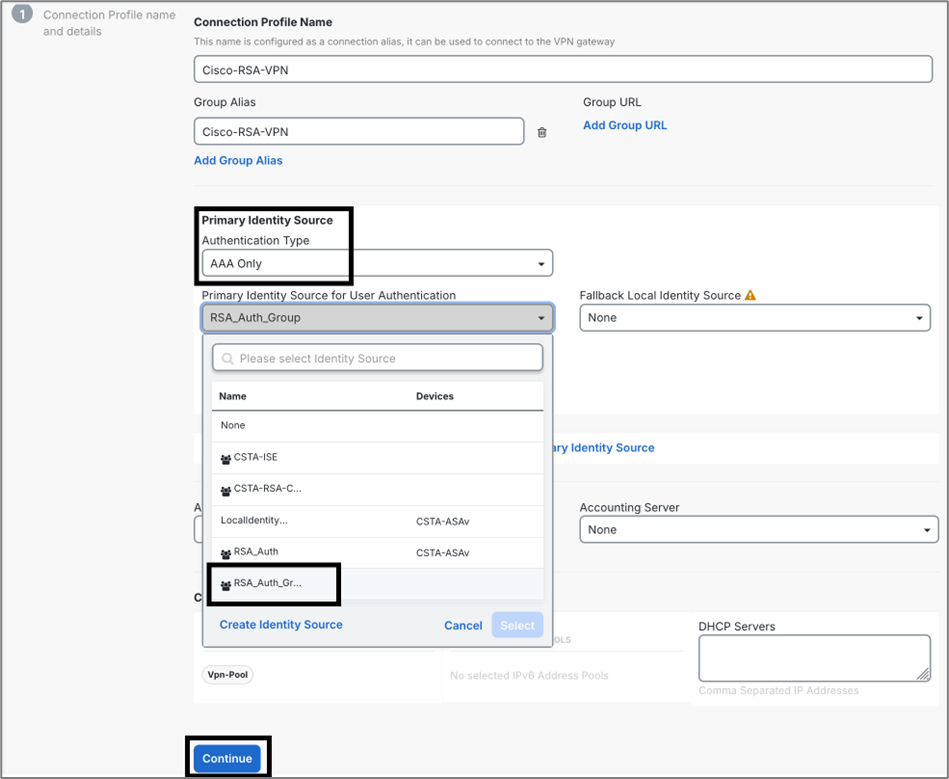Screen dimensions: 949x779
Task: Click the Add Group Alias link
Action: [x=238, y=160]
